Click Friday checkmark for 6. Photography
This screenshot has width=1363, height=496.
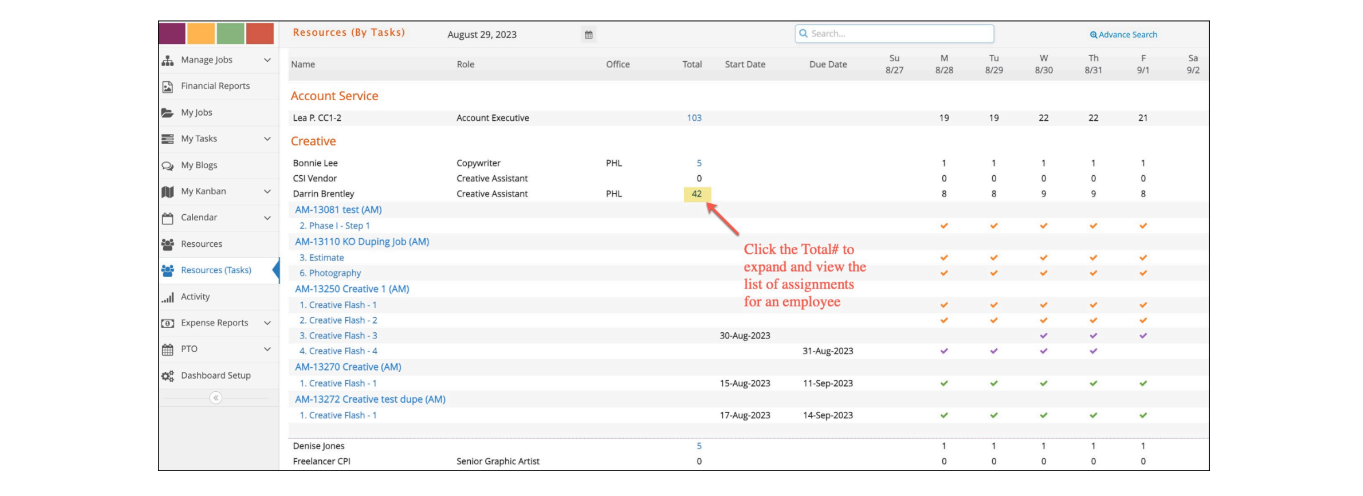click(1143, 273)
